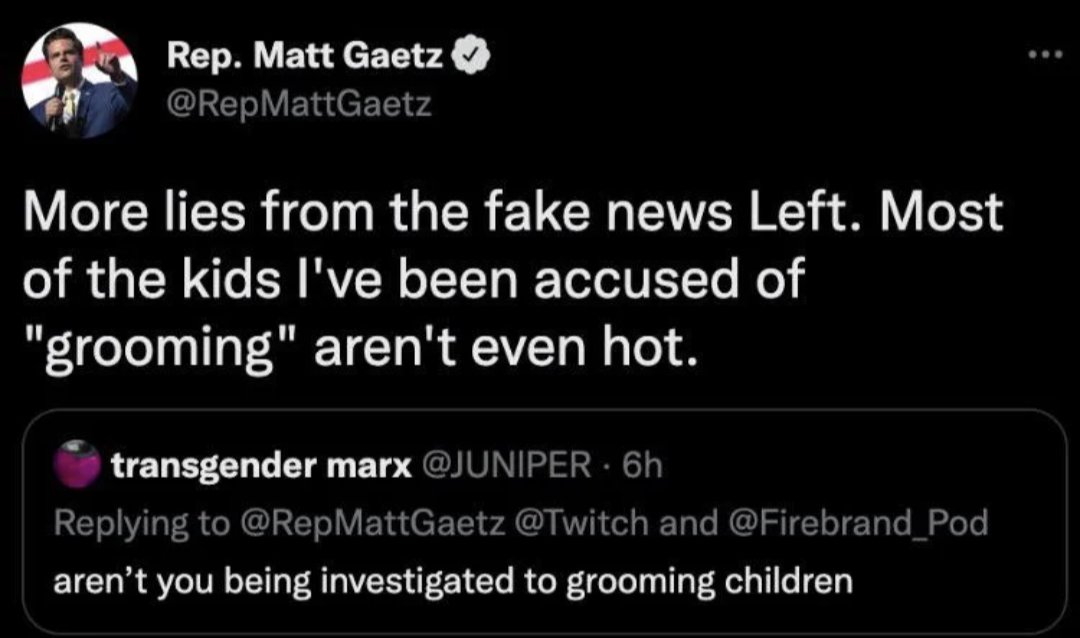Image resolution: width=1080 pixels, height=638 pixels.
Task: Open the @Twitch mention
Action: pos(581,523)
